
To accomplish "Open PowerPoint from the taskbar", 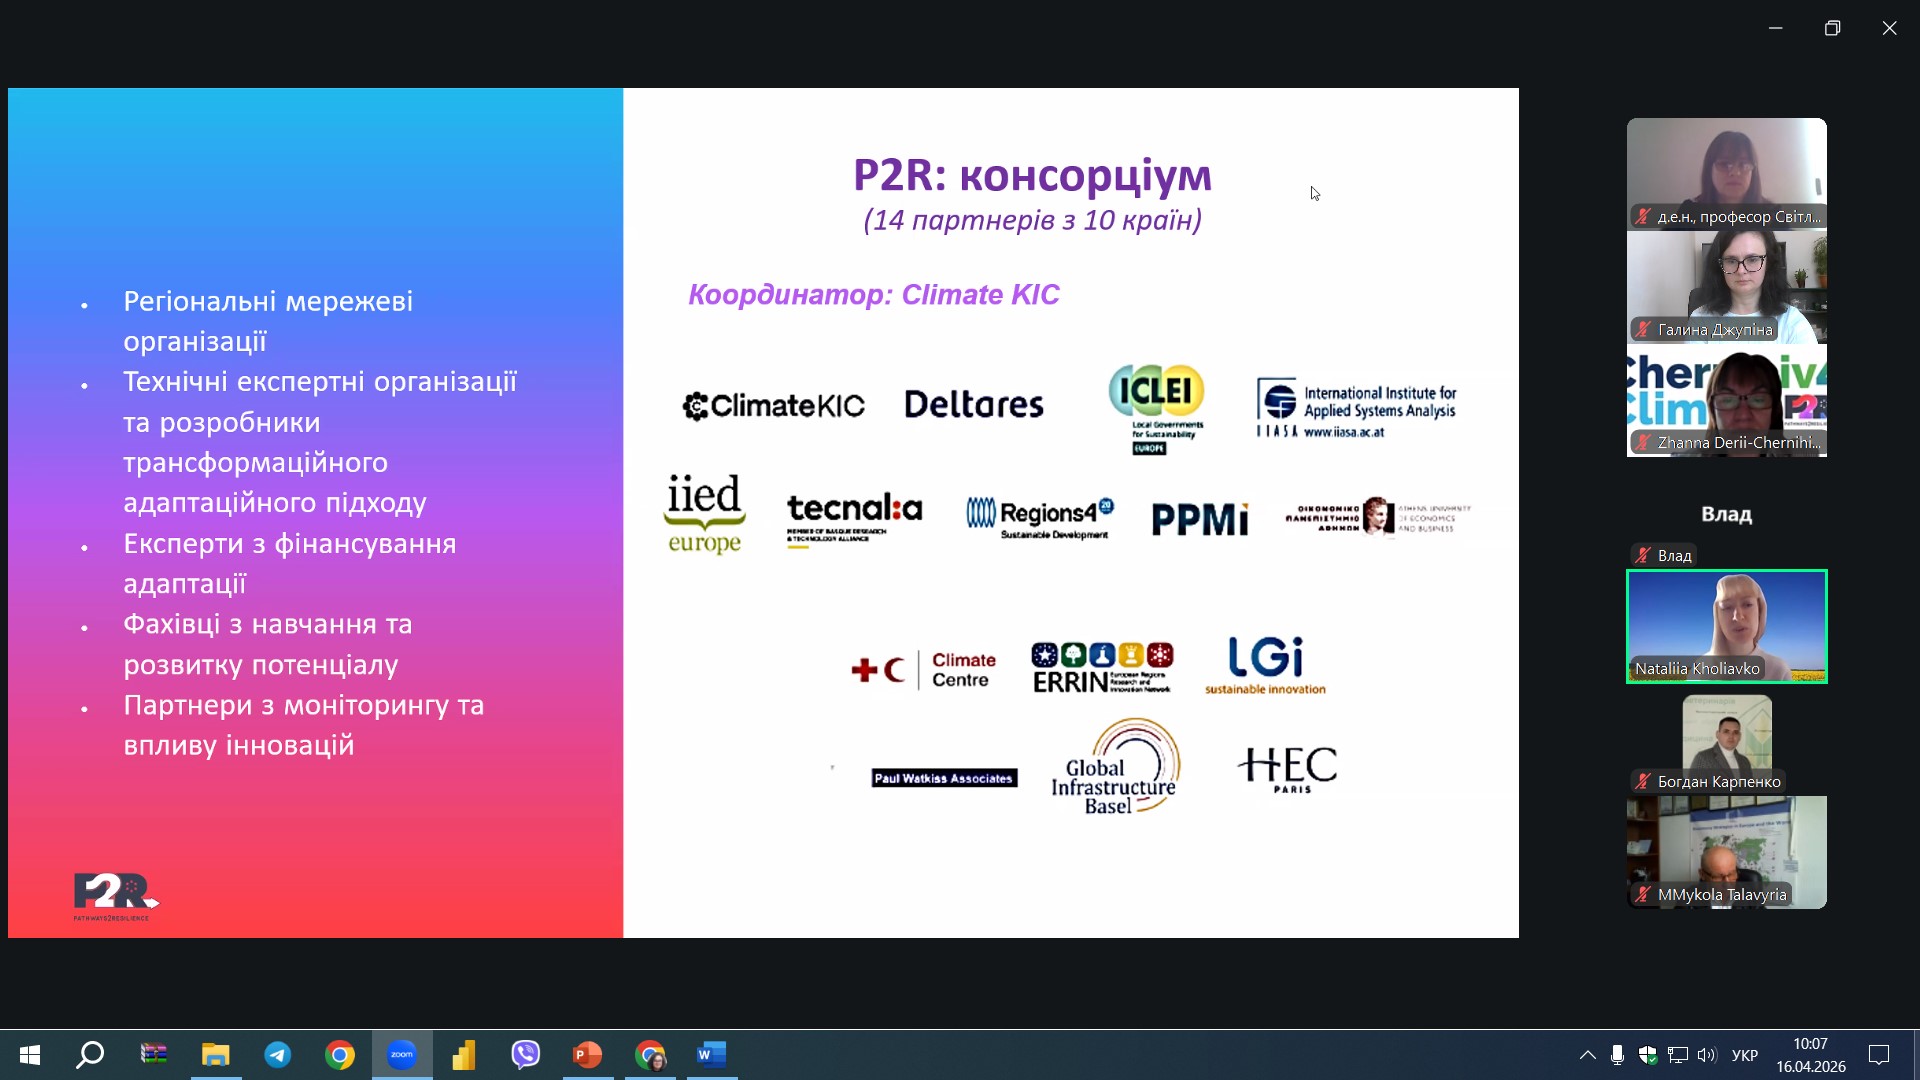I will 587,1055.
